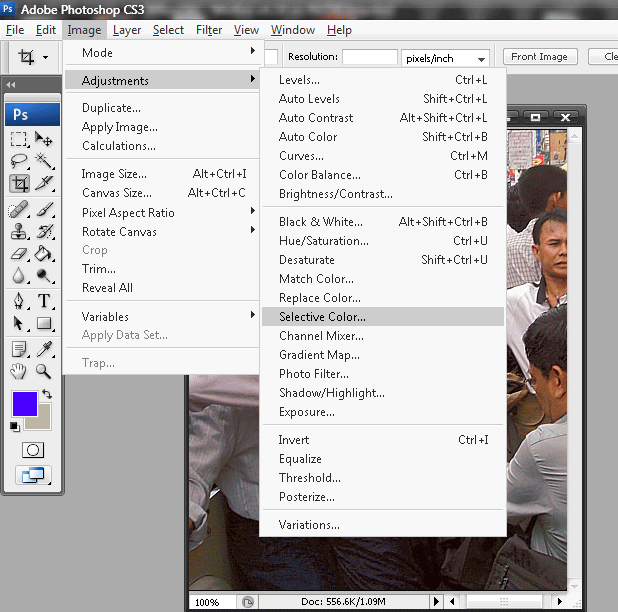Select the Eyedropper tool

coord(44,349)
